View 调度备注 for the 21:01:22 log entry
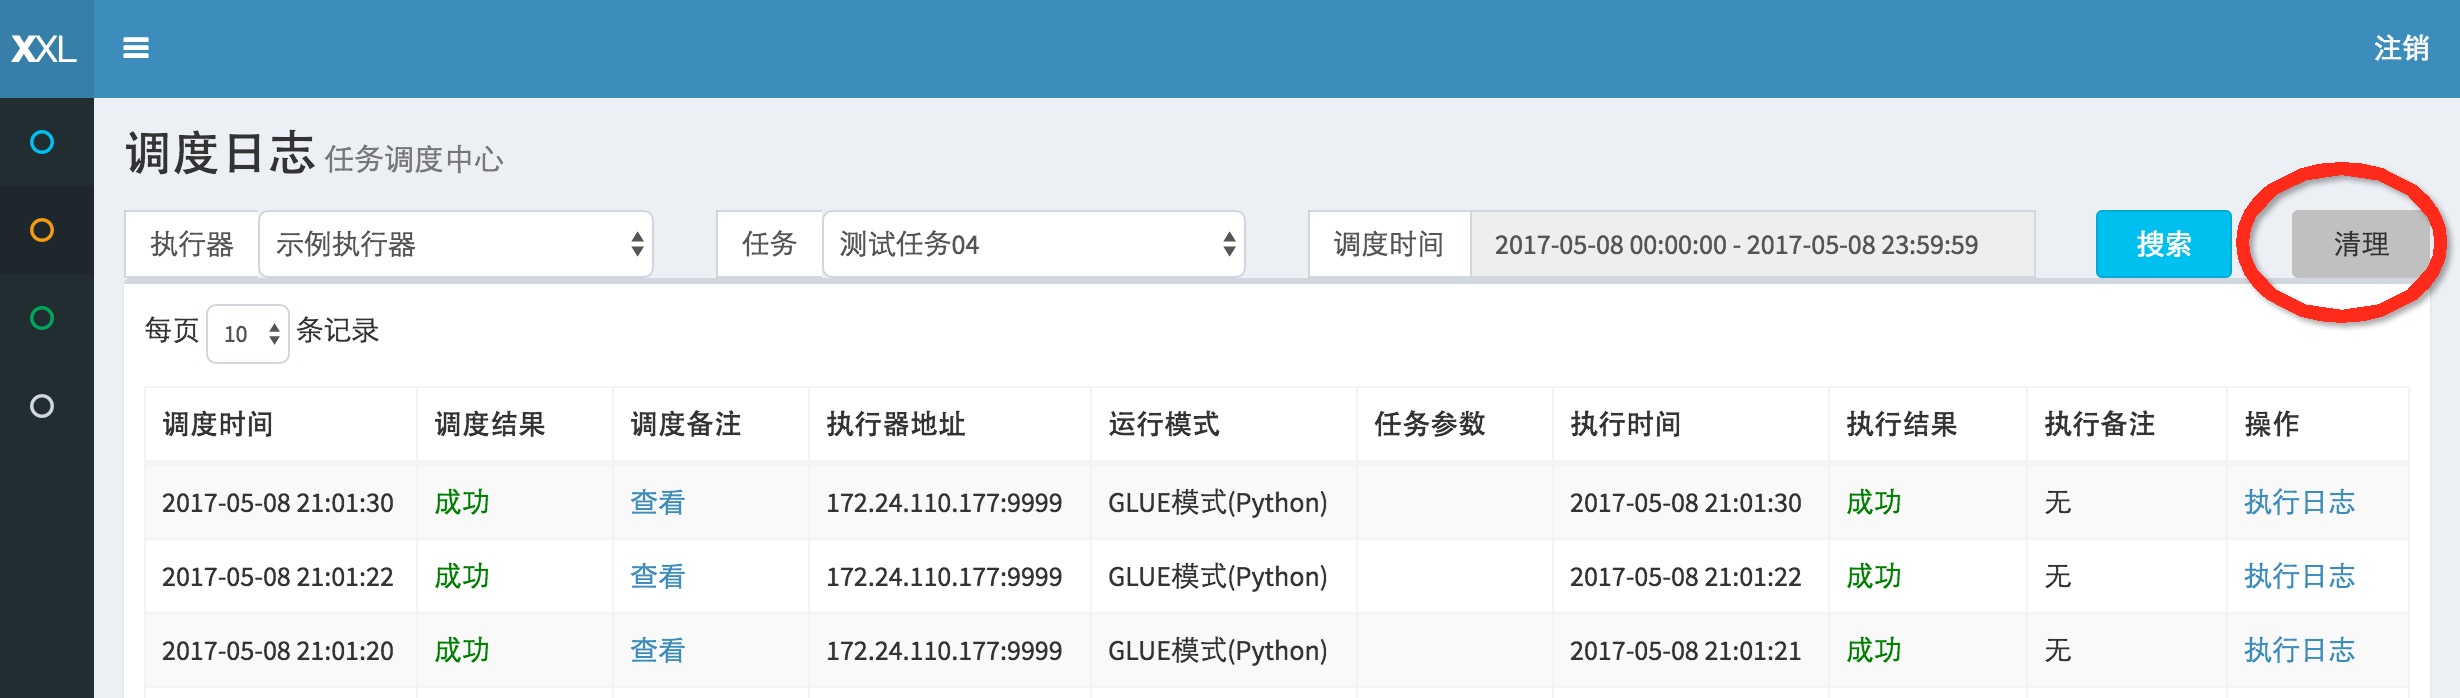The height and width of the screenshot is (698, 2460). pos(657,576)
